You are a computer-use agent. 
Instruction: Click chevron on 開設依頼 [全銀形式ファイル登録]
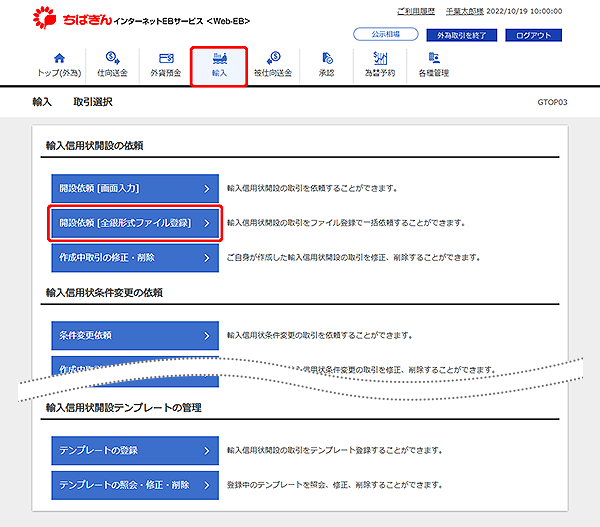[207, 223]
